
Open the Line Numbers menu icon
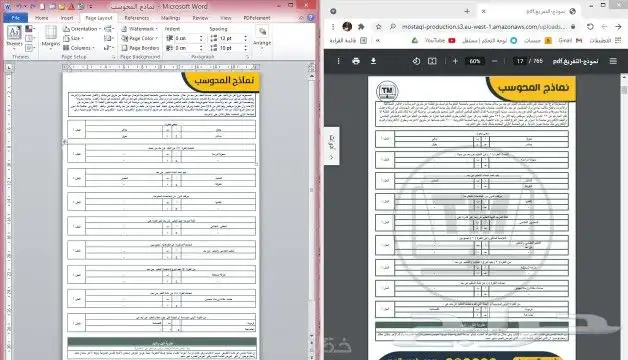coord(108,38)
